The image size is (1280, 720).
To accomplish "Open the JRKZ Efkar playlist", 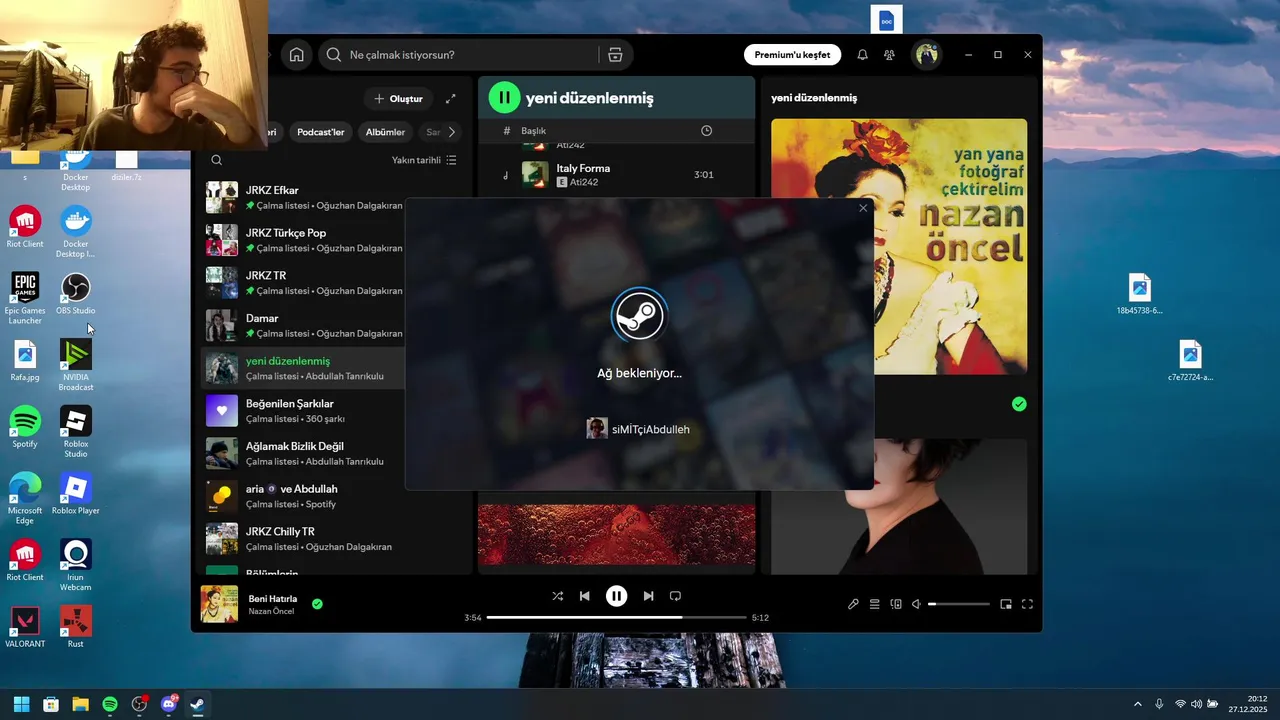I will 303,197.
